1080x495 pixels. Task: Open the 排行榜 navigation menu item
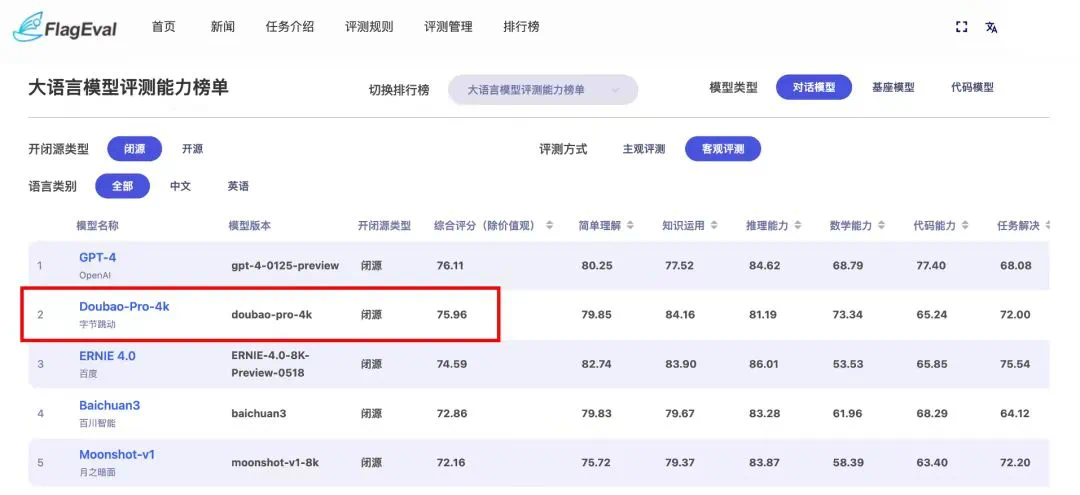coord(521,27)
